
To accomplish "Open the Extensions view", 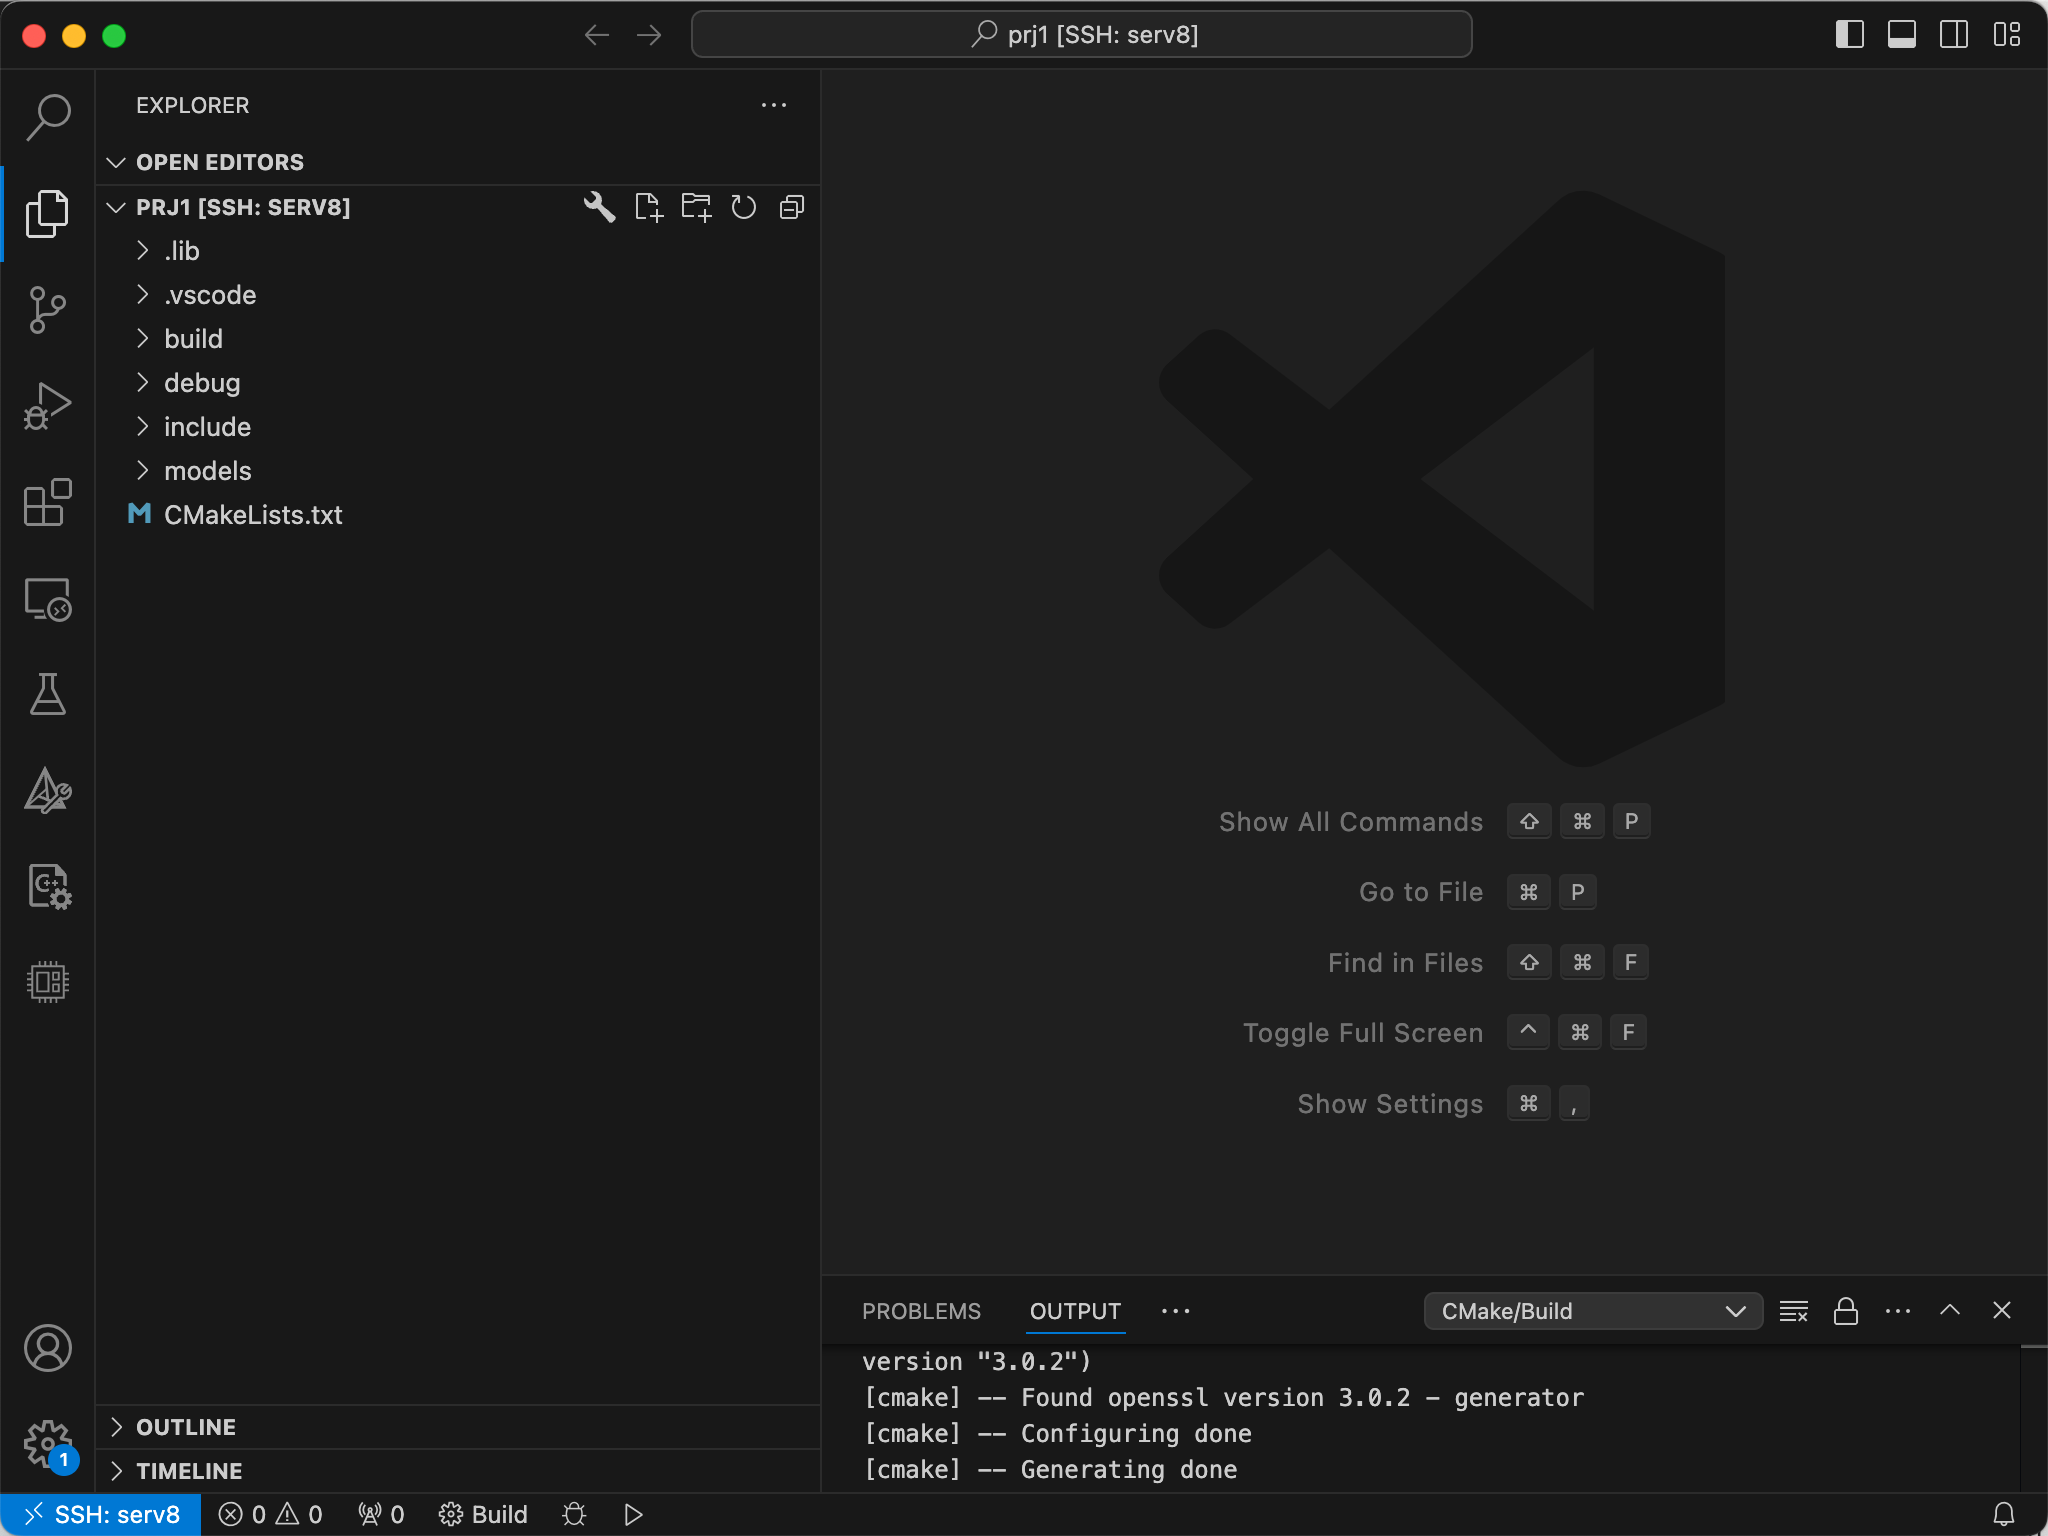I will [47, 502].
